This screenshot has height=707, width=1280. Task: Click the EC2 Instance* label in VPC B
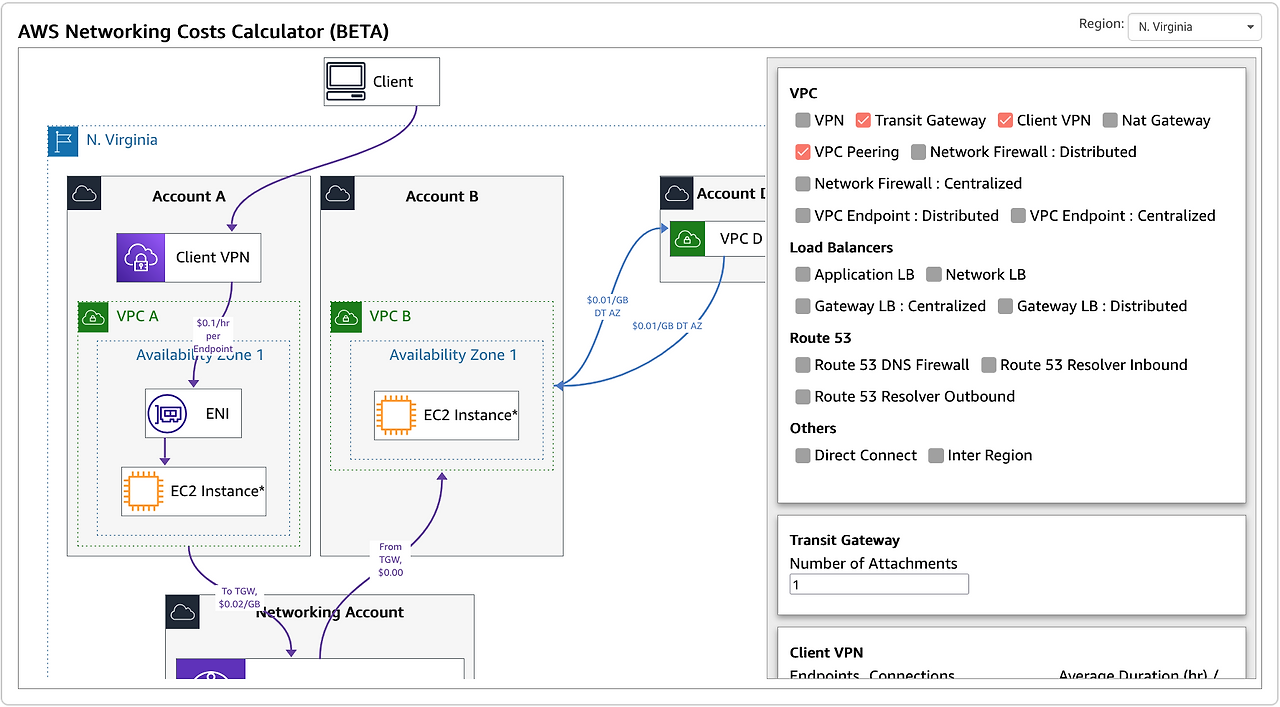click(471, 415)
